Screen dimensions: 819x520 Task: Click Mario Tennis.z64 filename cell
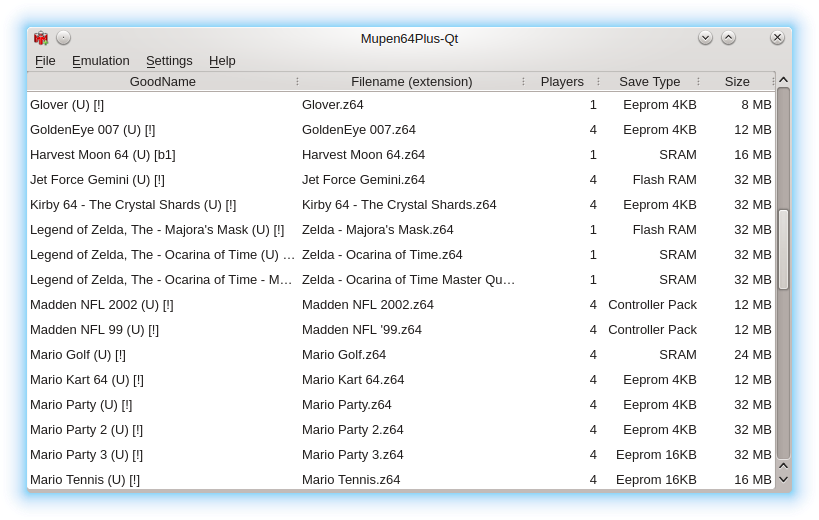coord(350,480)
